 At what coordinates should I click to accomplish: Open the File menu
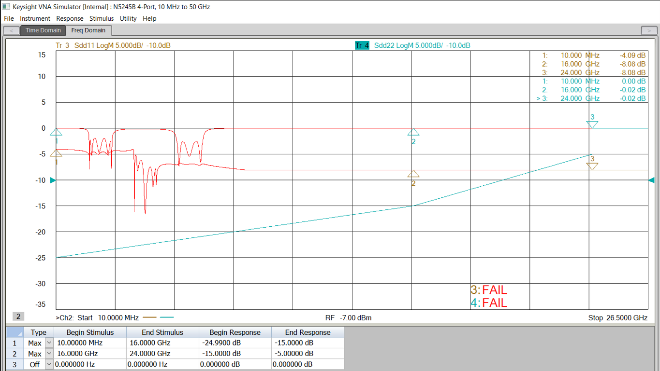click(x=8, y=19)
